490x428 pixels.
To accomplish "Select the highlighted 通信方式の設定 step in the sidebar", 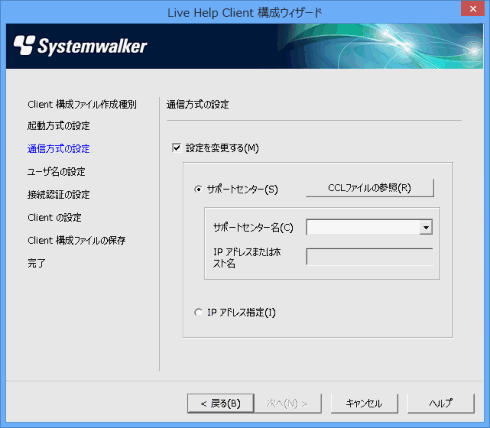I will coord(59,149).
